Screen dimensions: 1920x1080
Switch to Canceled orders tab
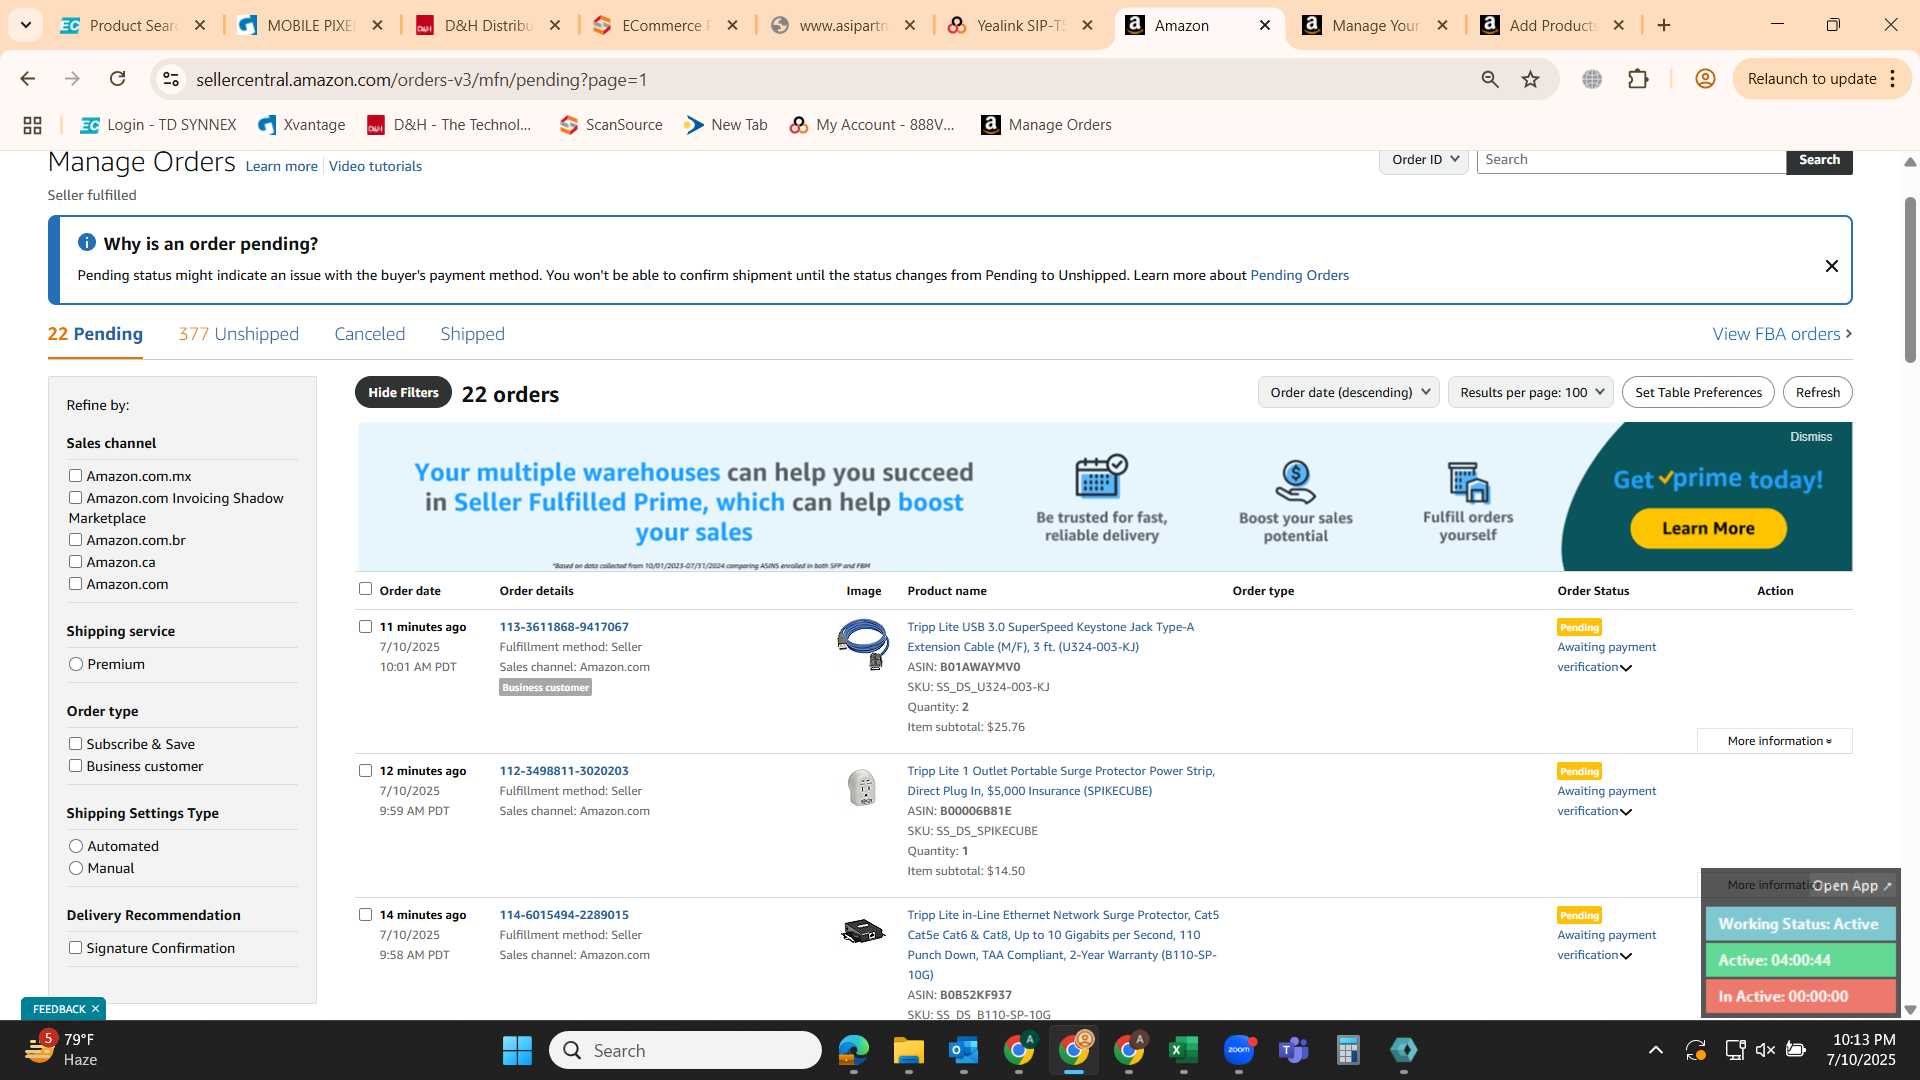(x=369, y=334)
